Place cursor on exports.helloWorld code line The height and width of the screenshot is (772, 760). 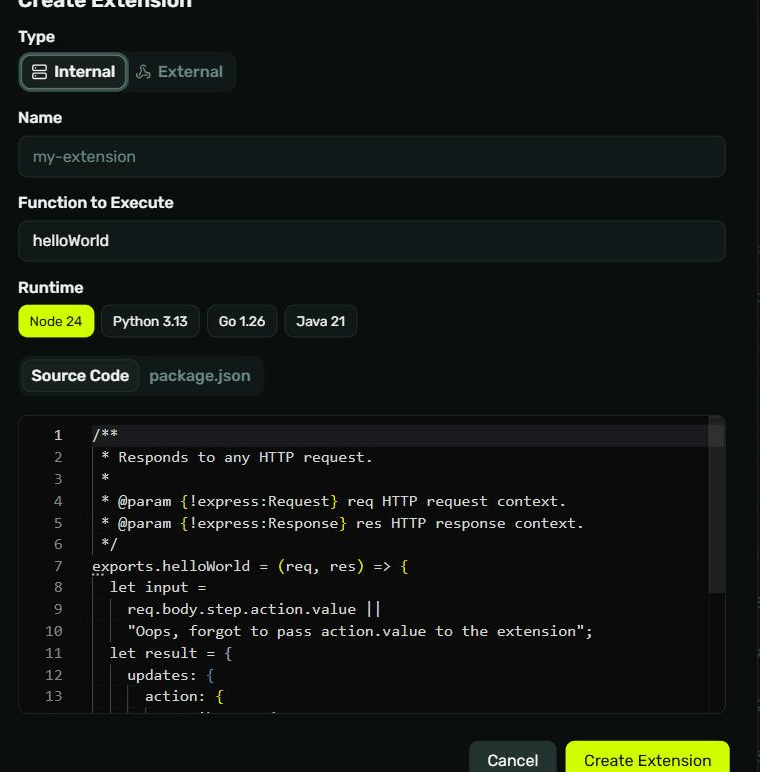coord(250,566)
